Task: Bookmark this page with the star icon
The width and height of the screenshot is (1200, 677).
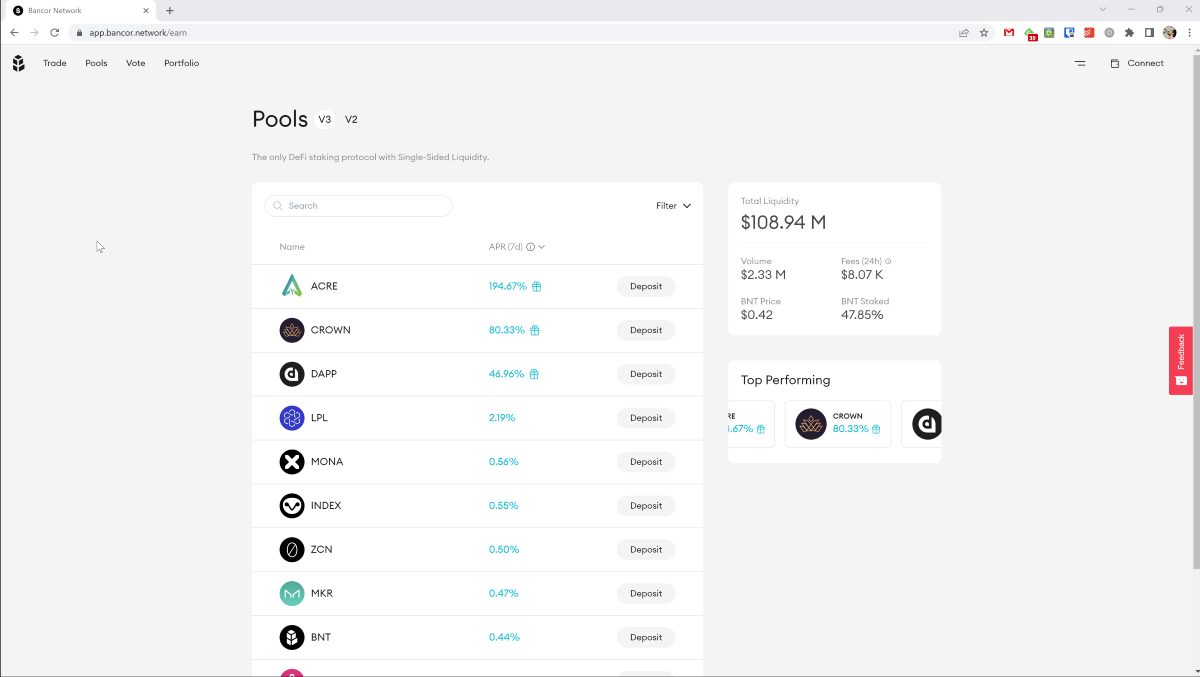Action: [x=984, y=33]
